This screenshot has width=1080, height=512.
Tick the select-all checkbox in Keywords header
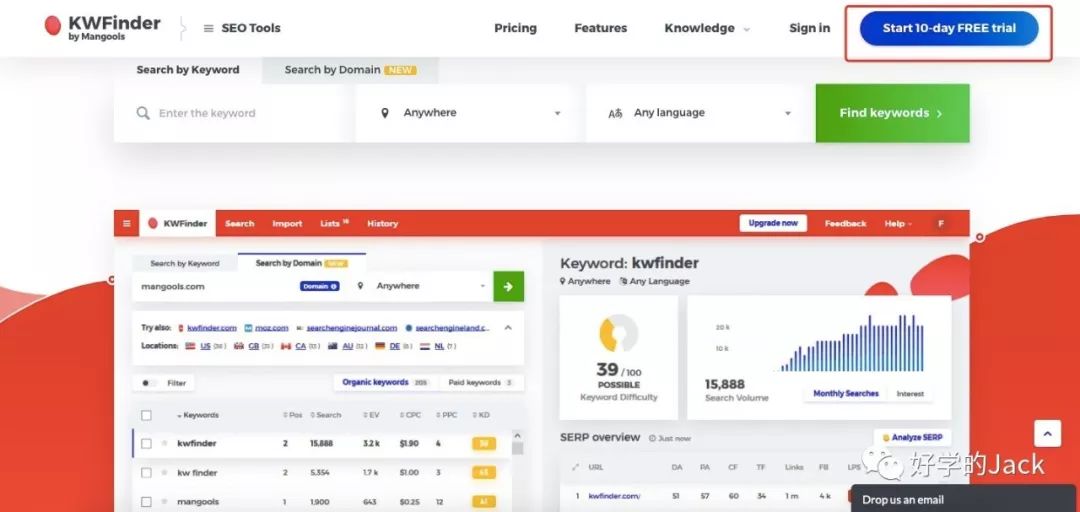147,415
